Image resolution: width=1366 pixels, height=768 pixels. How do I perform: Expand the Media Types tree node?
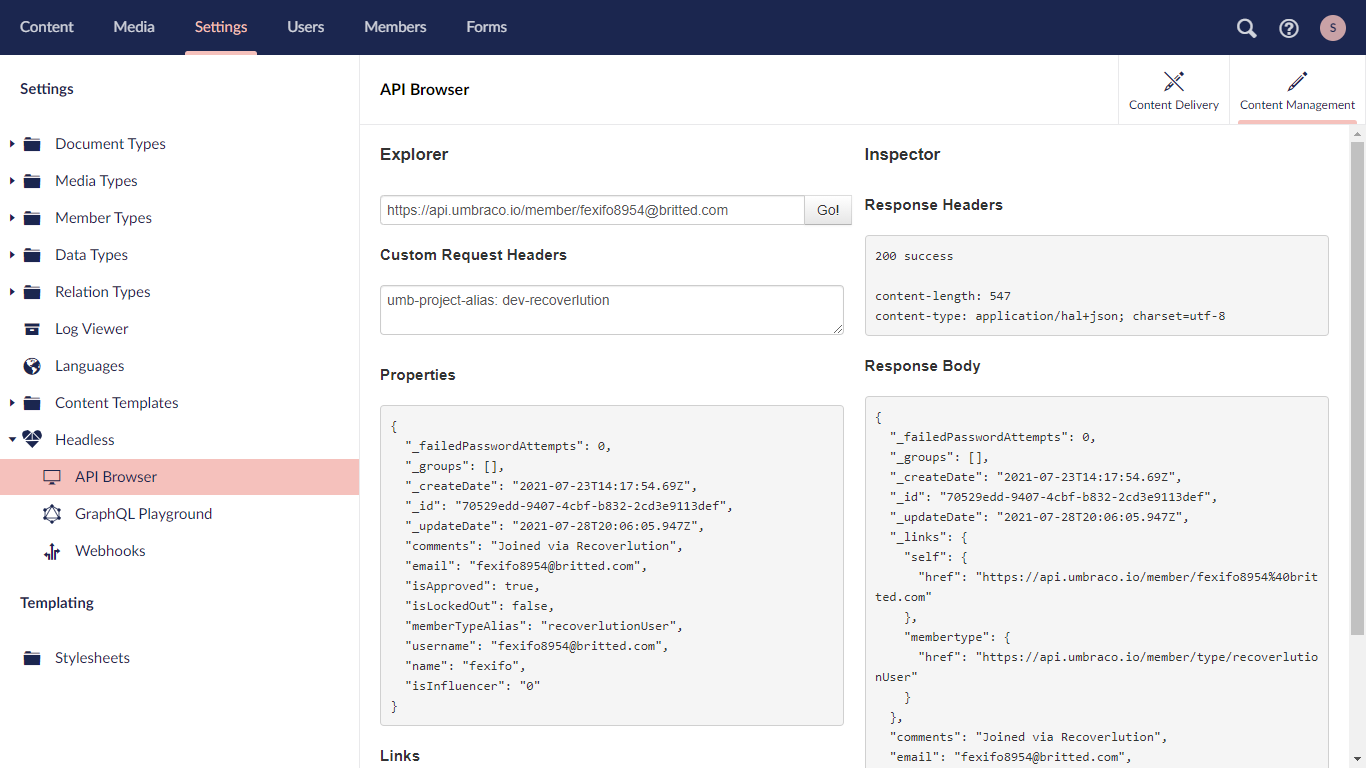(12, 181)
